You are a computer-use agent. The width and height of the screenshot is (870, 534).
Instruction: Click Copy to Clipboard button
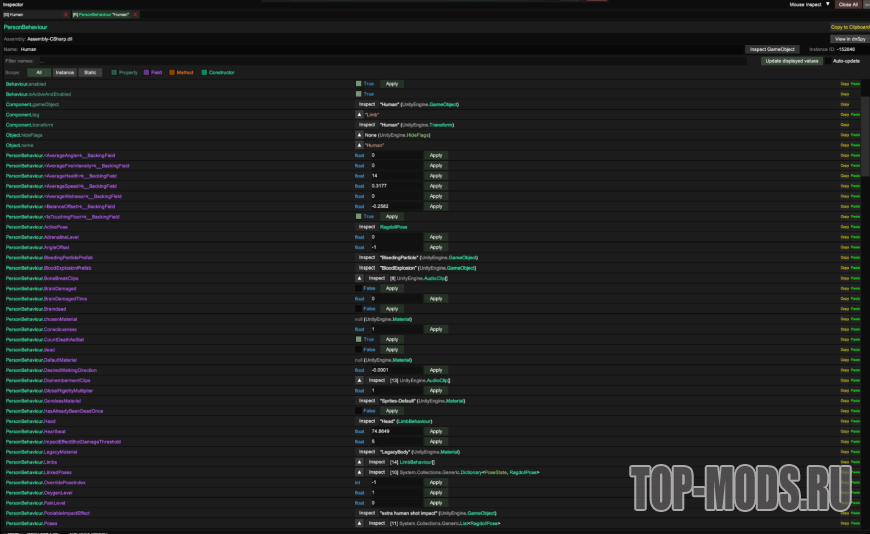(x=849, y=27)
